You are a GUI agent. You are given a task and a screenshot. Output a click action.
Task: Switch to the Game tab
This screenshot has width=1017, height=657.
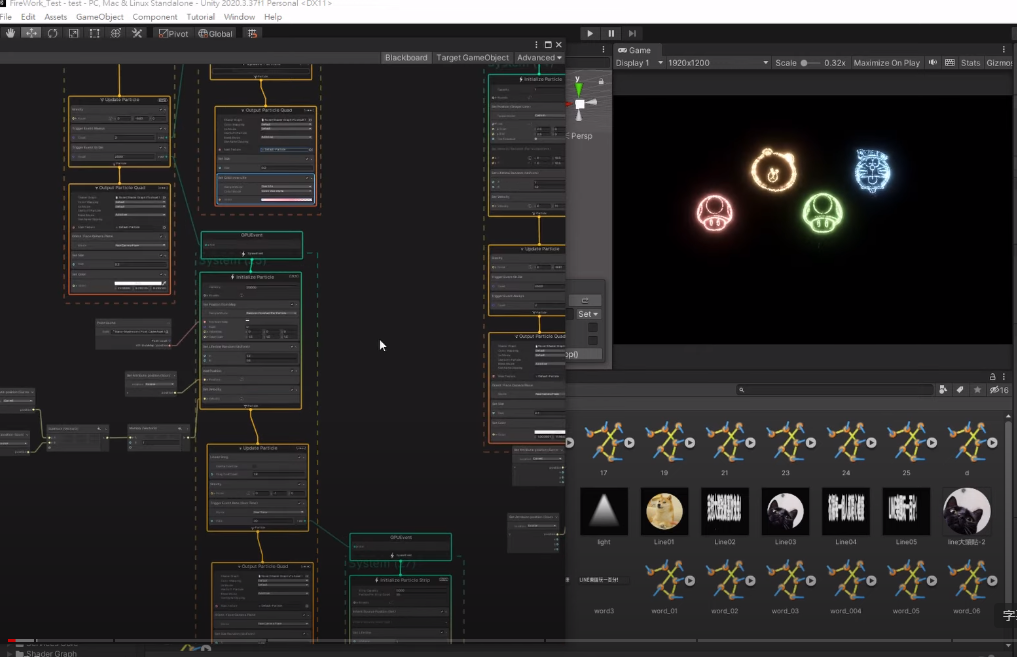pos(637,49)
